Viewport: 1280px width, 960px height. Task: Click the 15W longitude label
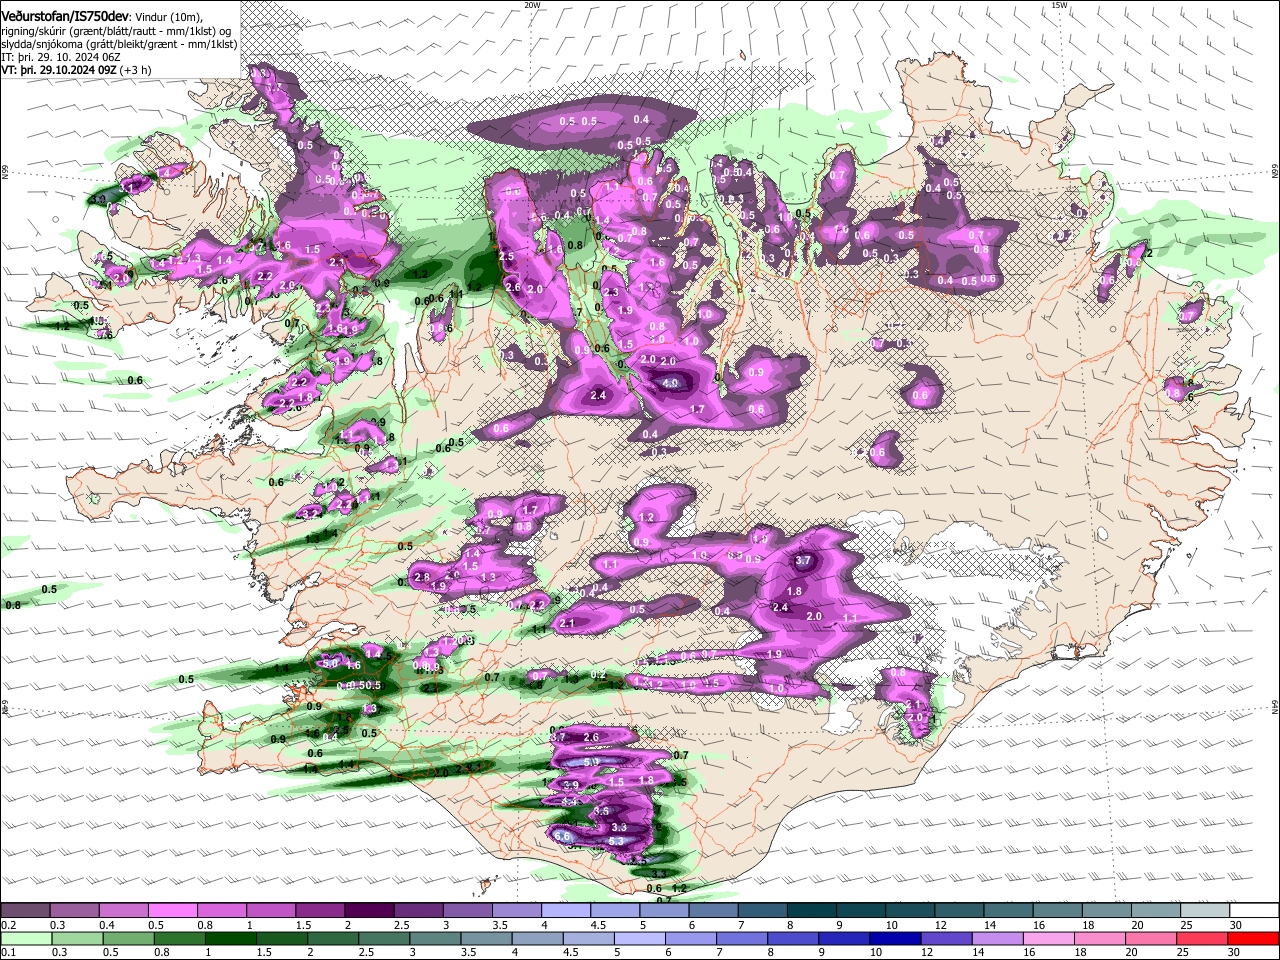1059,5
